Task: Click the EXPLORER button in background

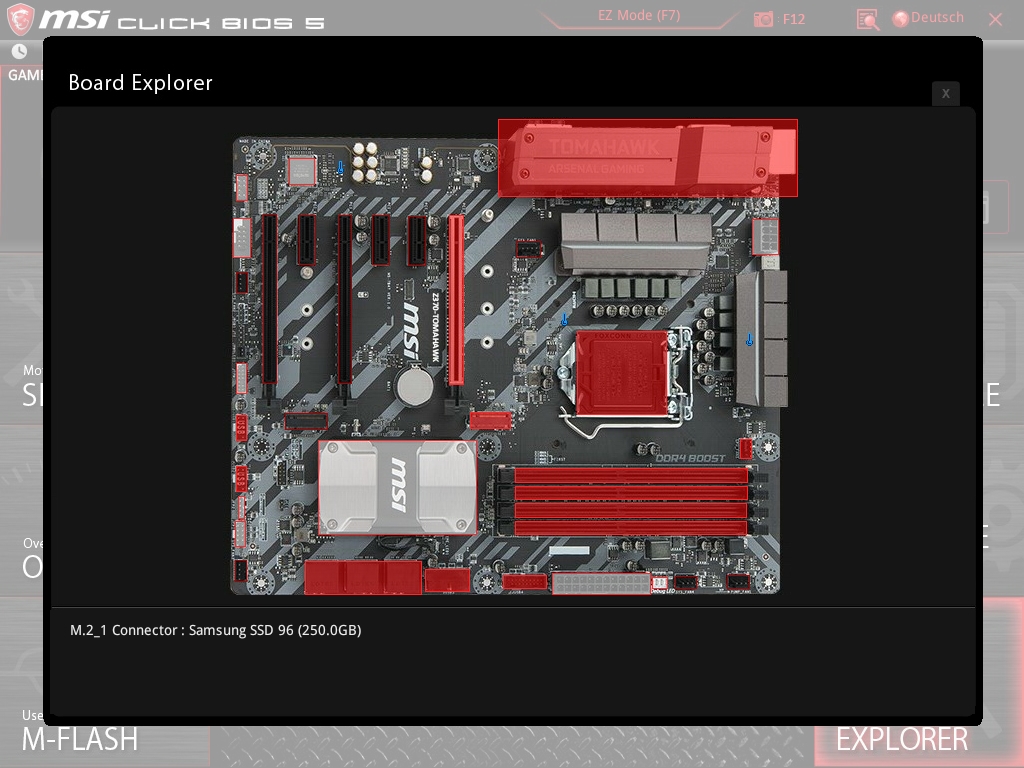Action: [902, 740]
